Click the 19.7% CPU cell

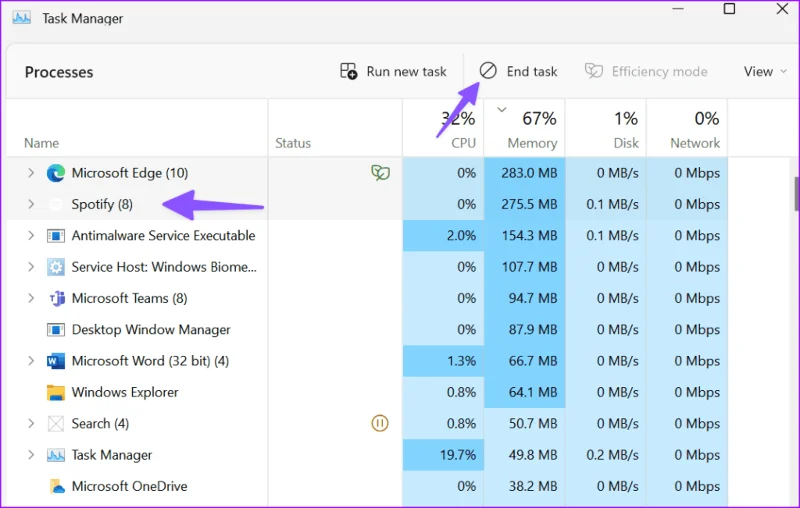(443, 454)
